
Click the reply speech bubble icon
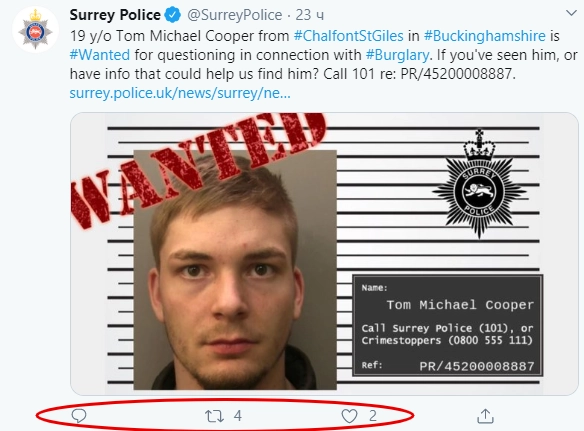[79, 416]
